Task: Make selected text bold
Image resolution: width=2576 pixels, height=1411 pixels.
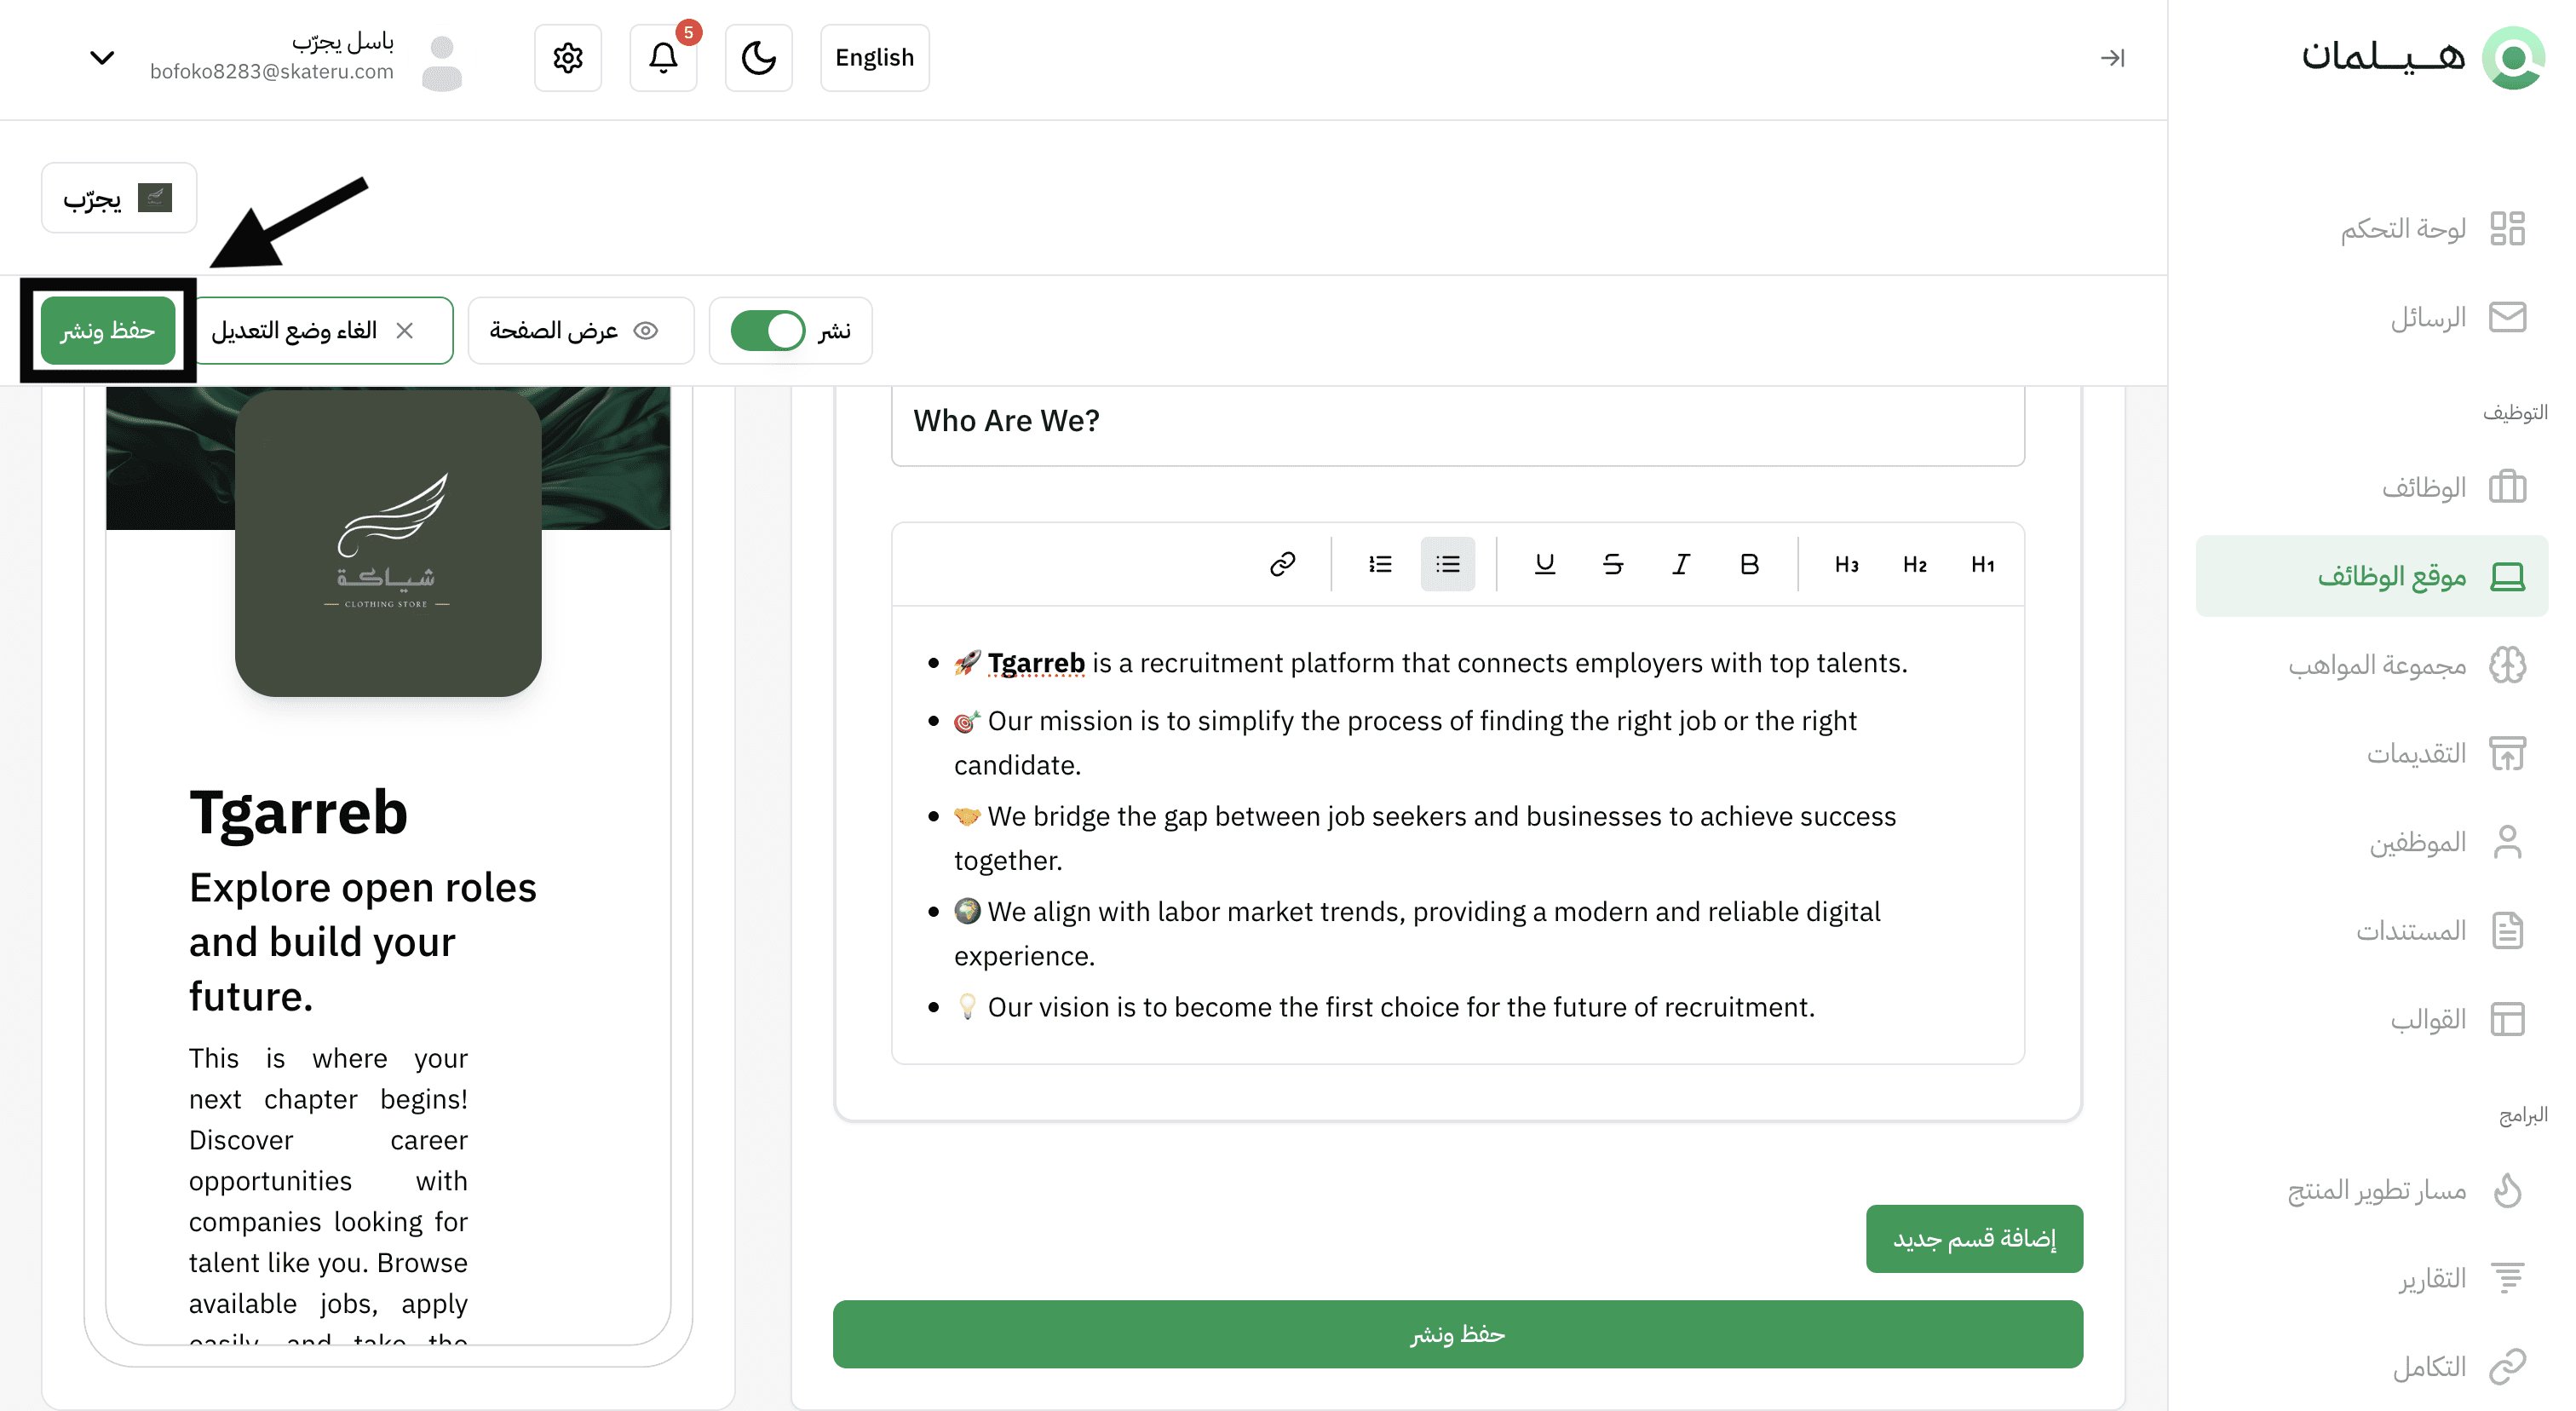Action: 1749,564
